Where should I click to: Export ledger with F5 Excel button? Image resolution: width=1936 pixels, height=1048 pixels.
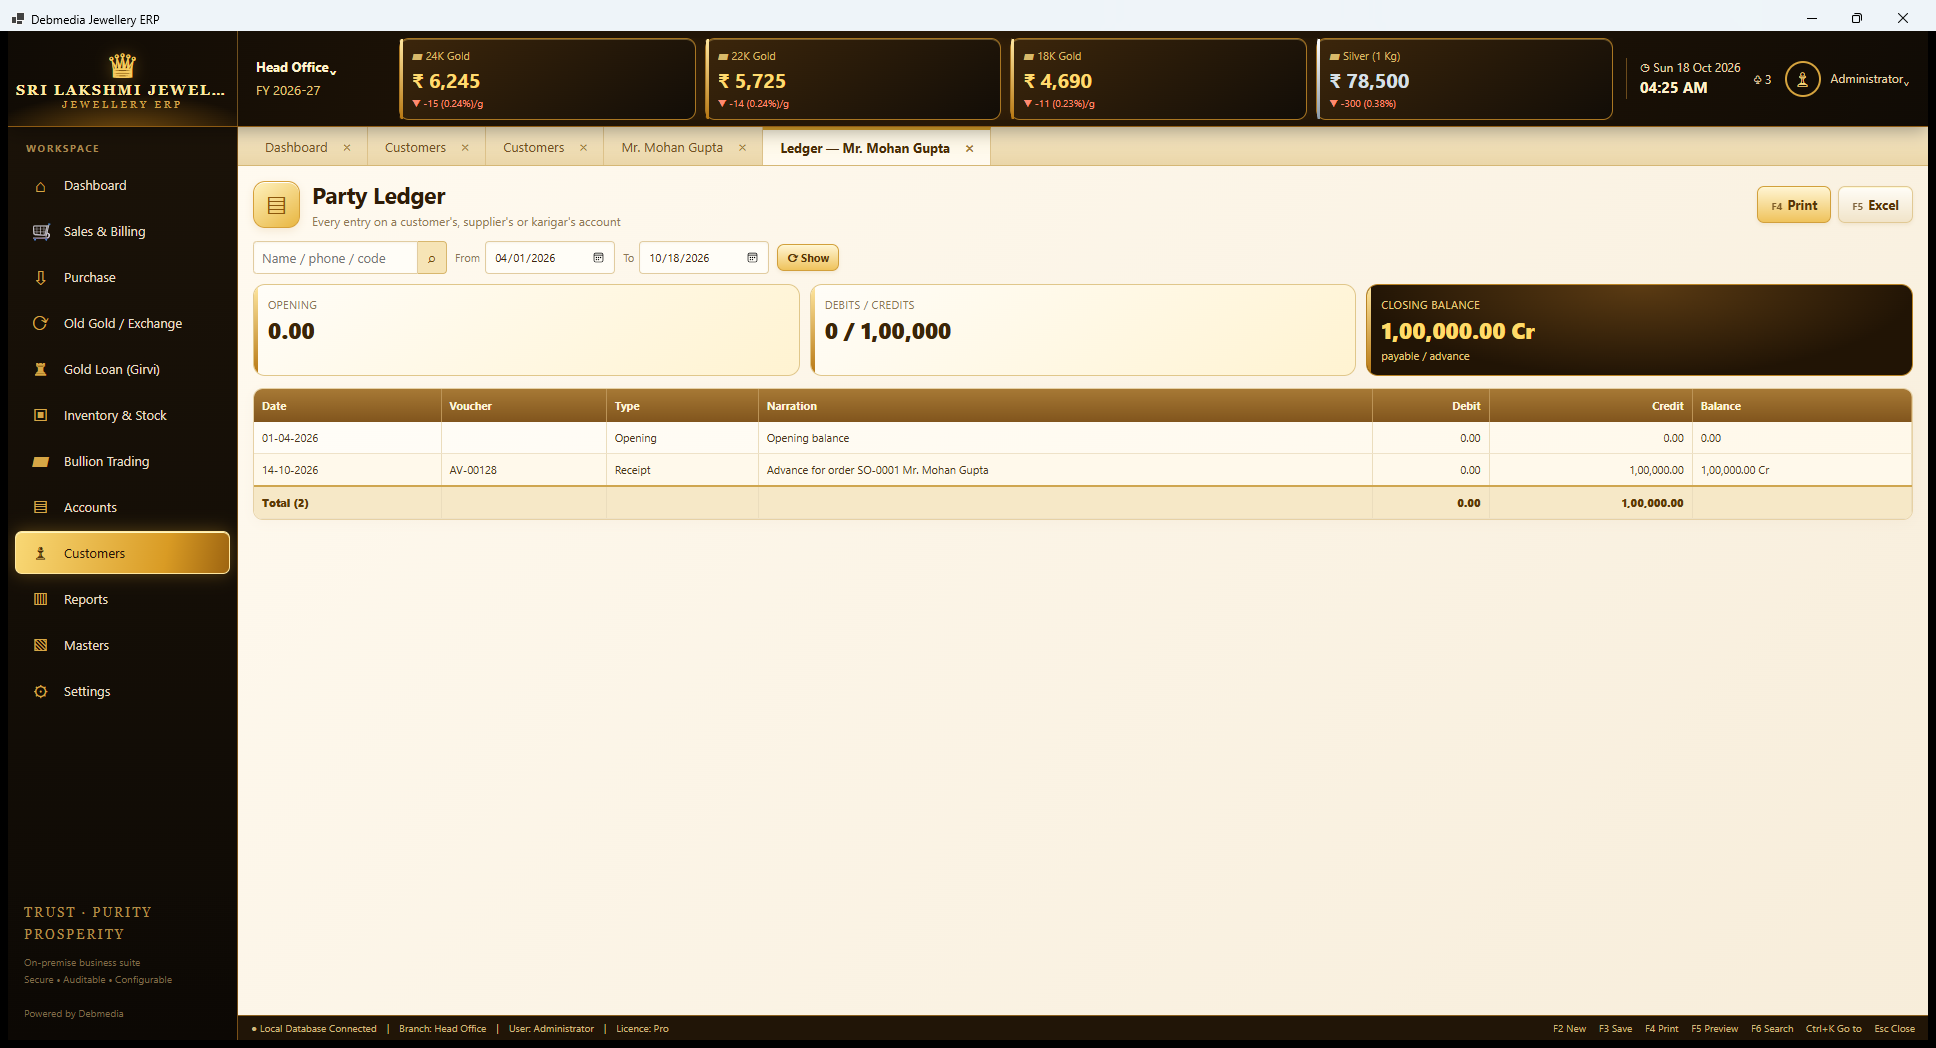coord(1875,205)
